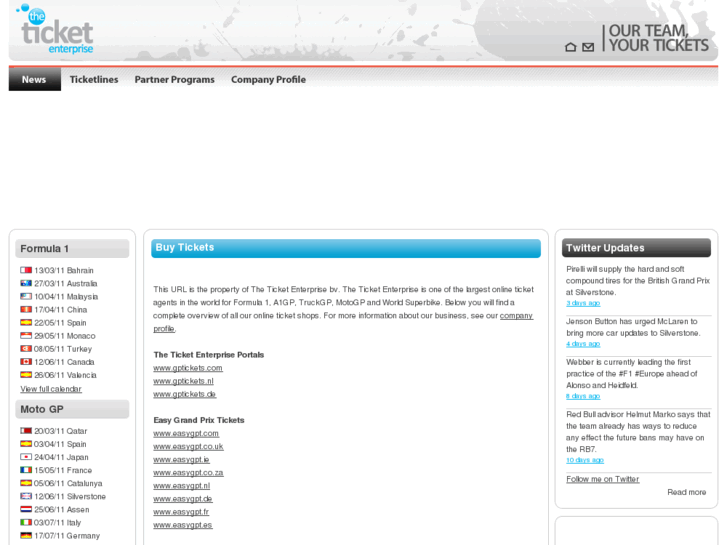Open the Ticketlines menu item
Viewport: 727px width, 545px height.
tap(94, 79)
